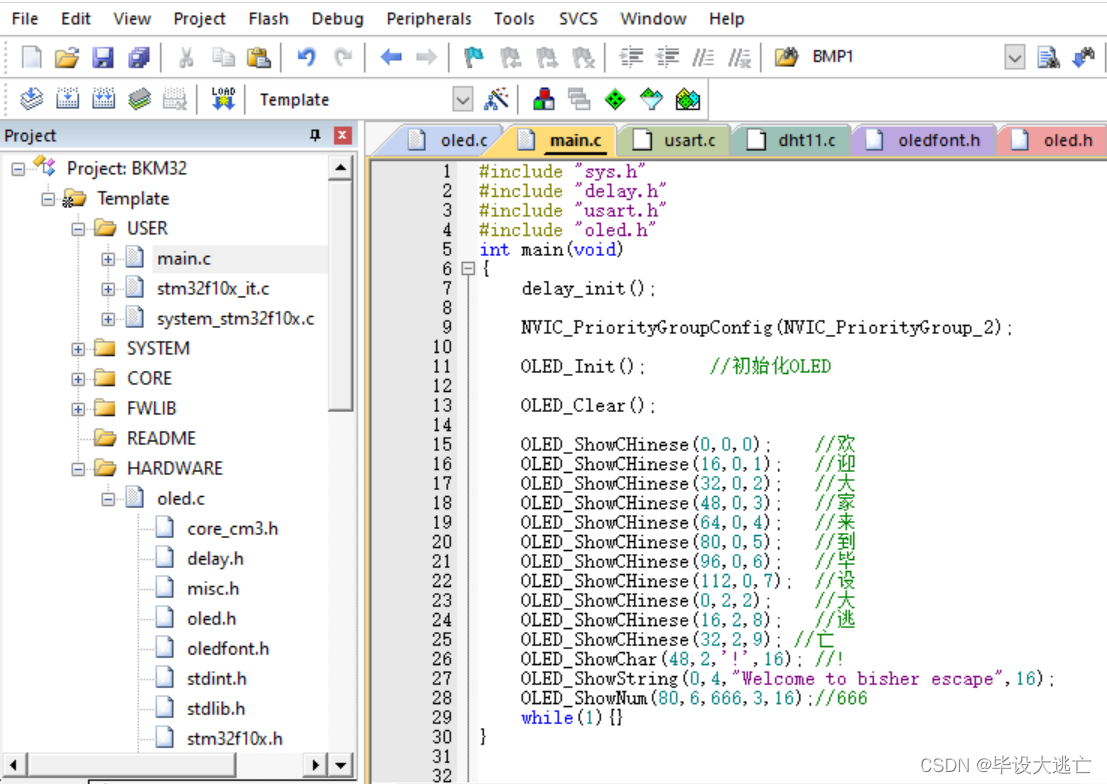Expand the FWLIB folder group

pos(78,409)
